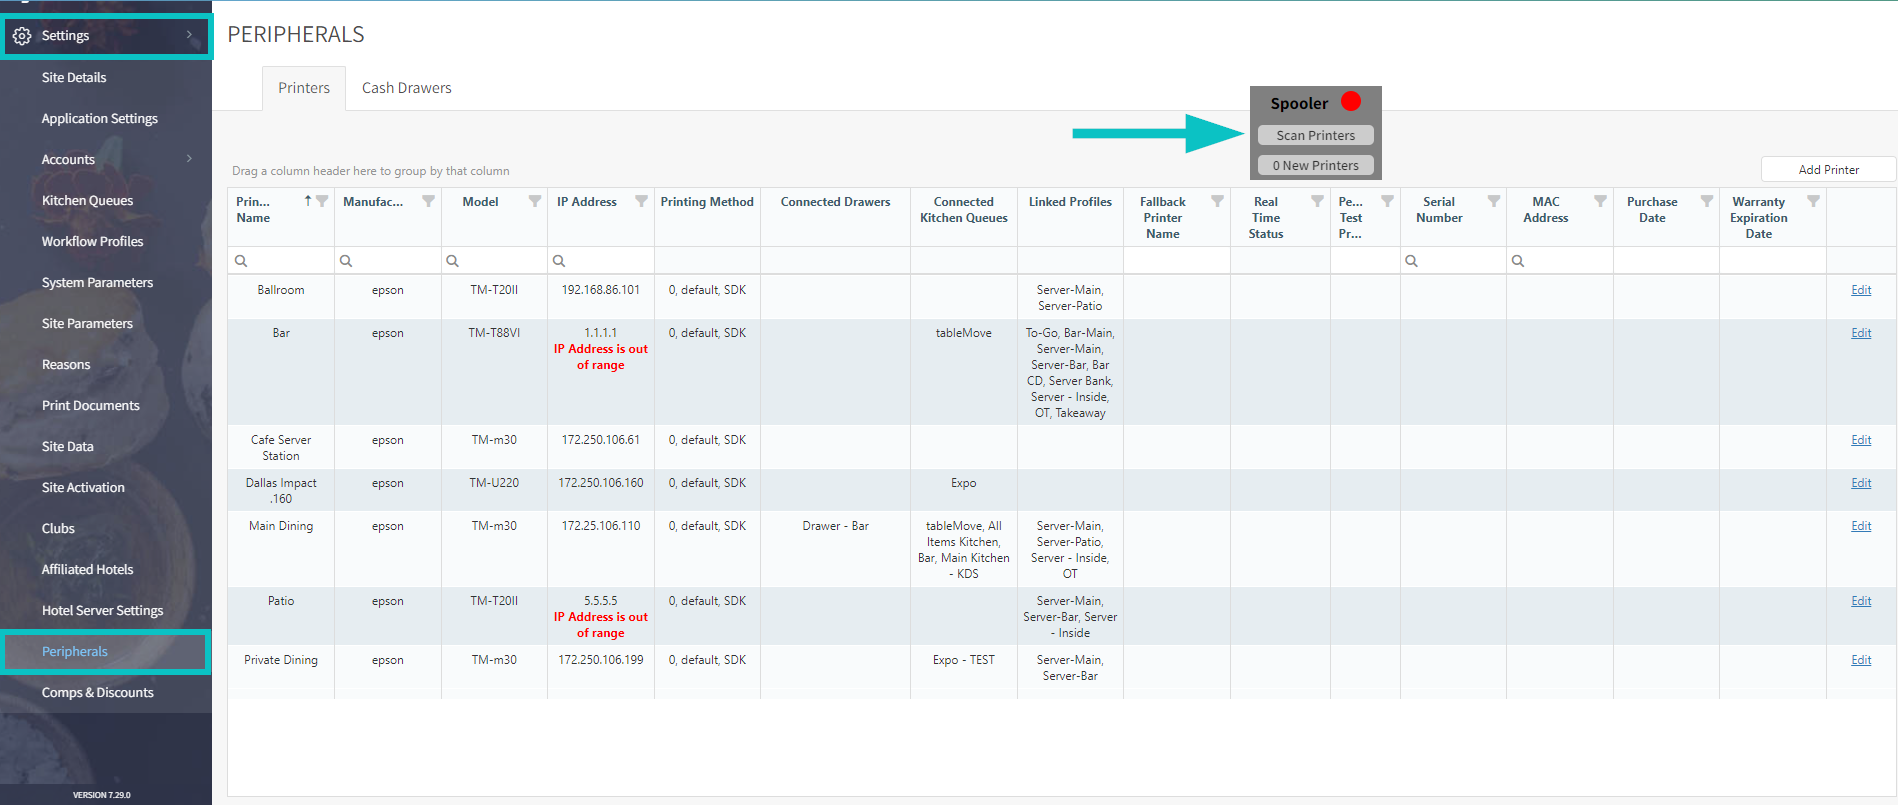Toggle sort arrow on Printer Name column
Screen dimensions: 1898x805
point(308,201)
